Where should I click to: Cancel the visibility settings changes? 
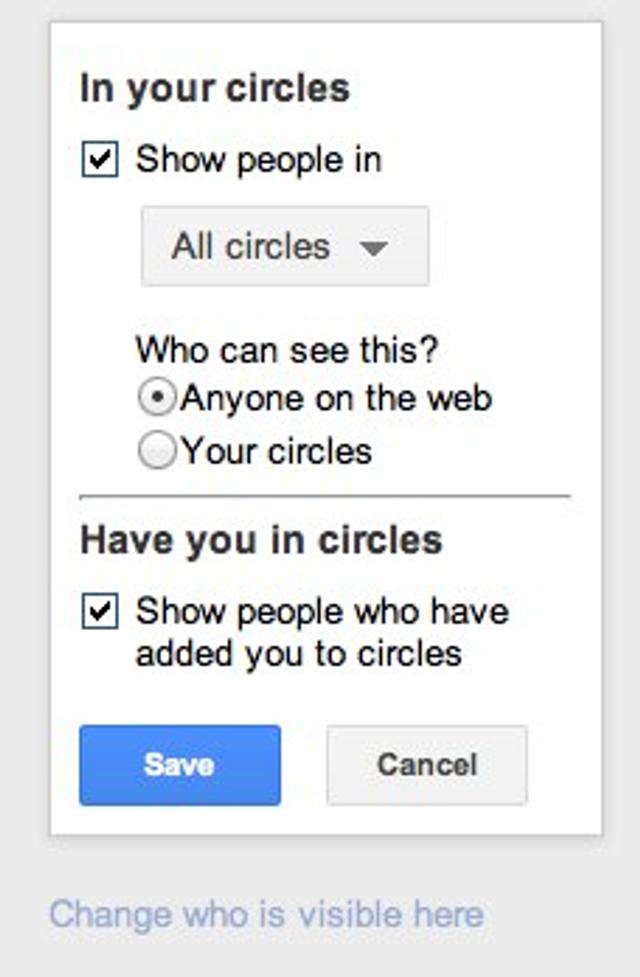pyautogui.click(x=426, y=764)
